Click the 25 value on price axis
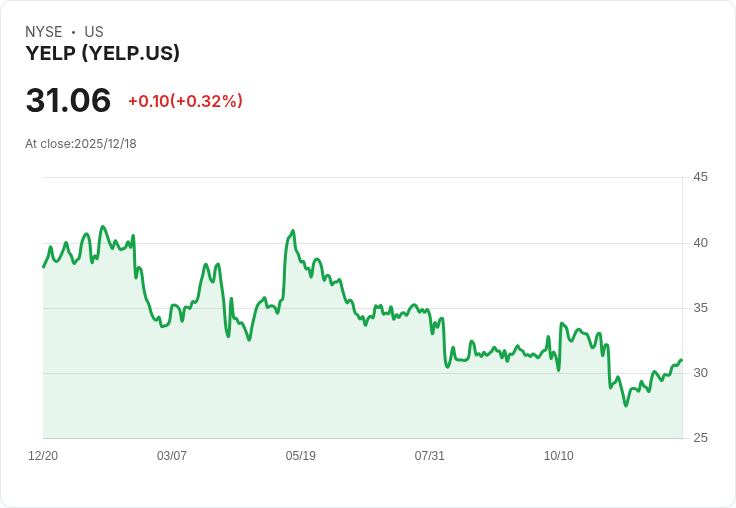Image resolution: width=736 pixels, height=508 pixels. pyautogui.click(x=701, y=438)
